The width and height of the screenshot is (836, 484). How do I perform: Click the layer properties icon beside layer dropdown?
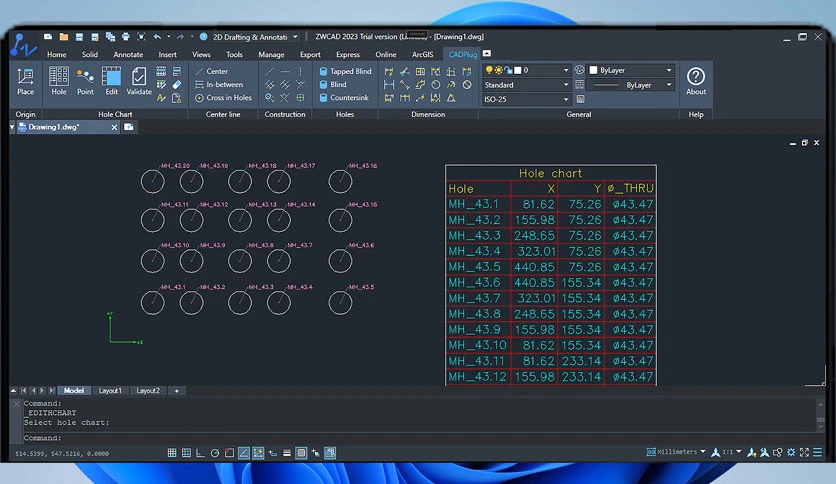point(580,70)
